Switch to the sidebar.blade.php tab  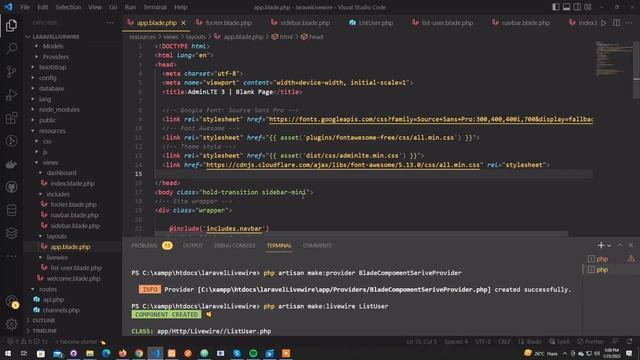304,23
